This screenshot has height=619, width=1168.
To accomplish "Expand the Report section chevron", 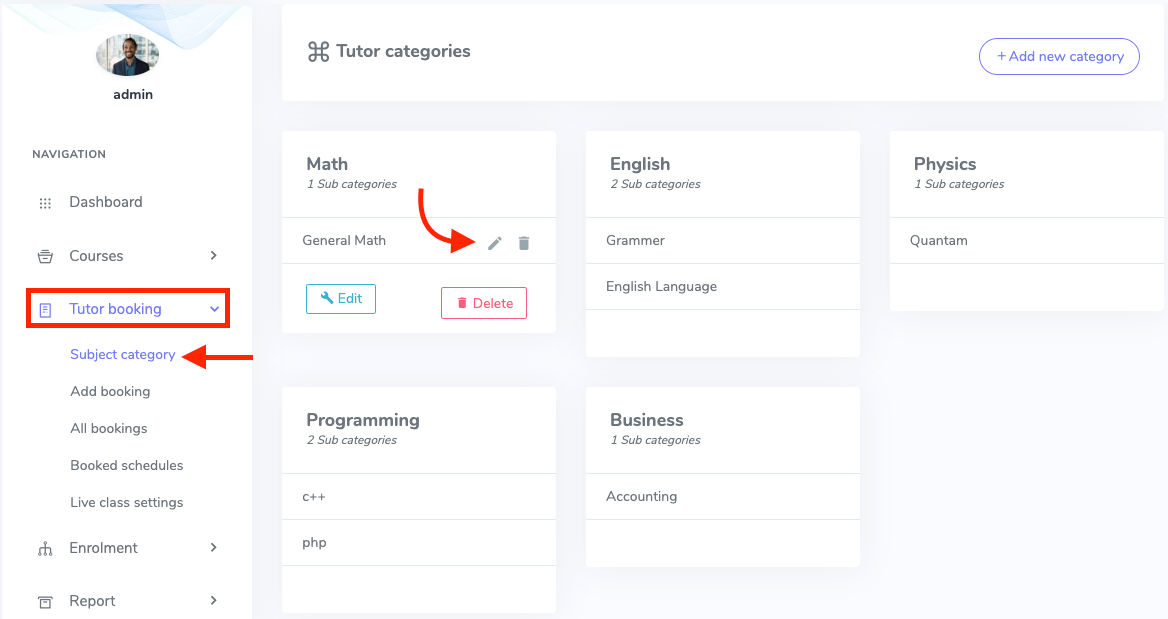I will coord(212,601).
